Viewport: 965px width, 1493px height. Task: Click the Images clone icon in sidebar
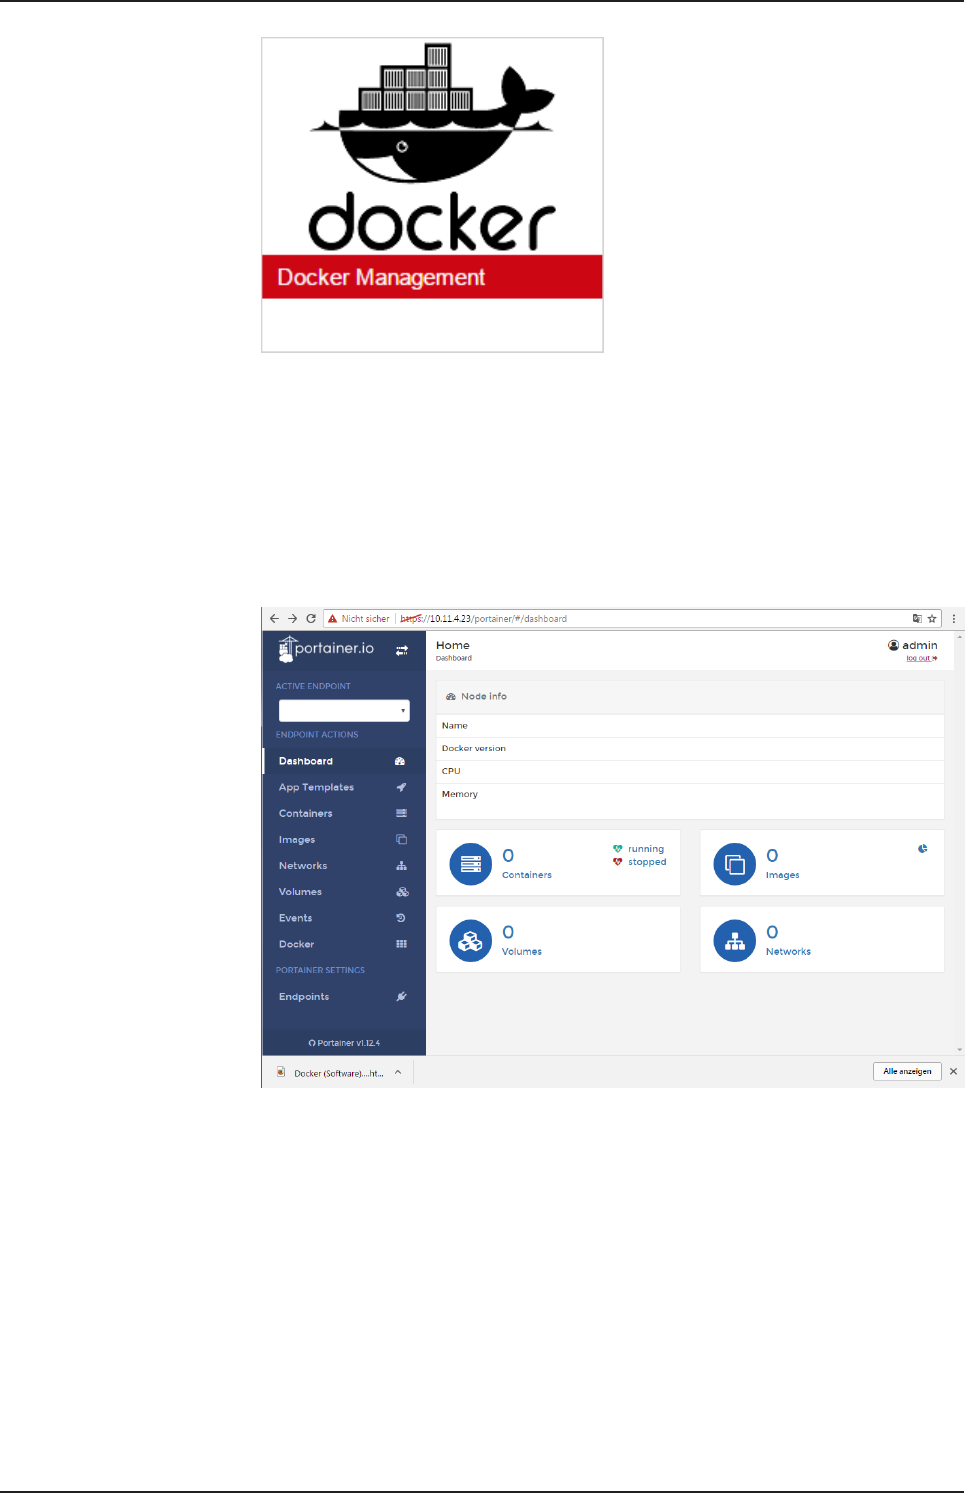[401, 839]
